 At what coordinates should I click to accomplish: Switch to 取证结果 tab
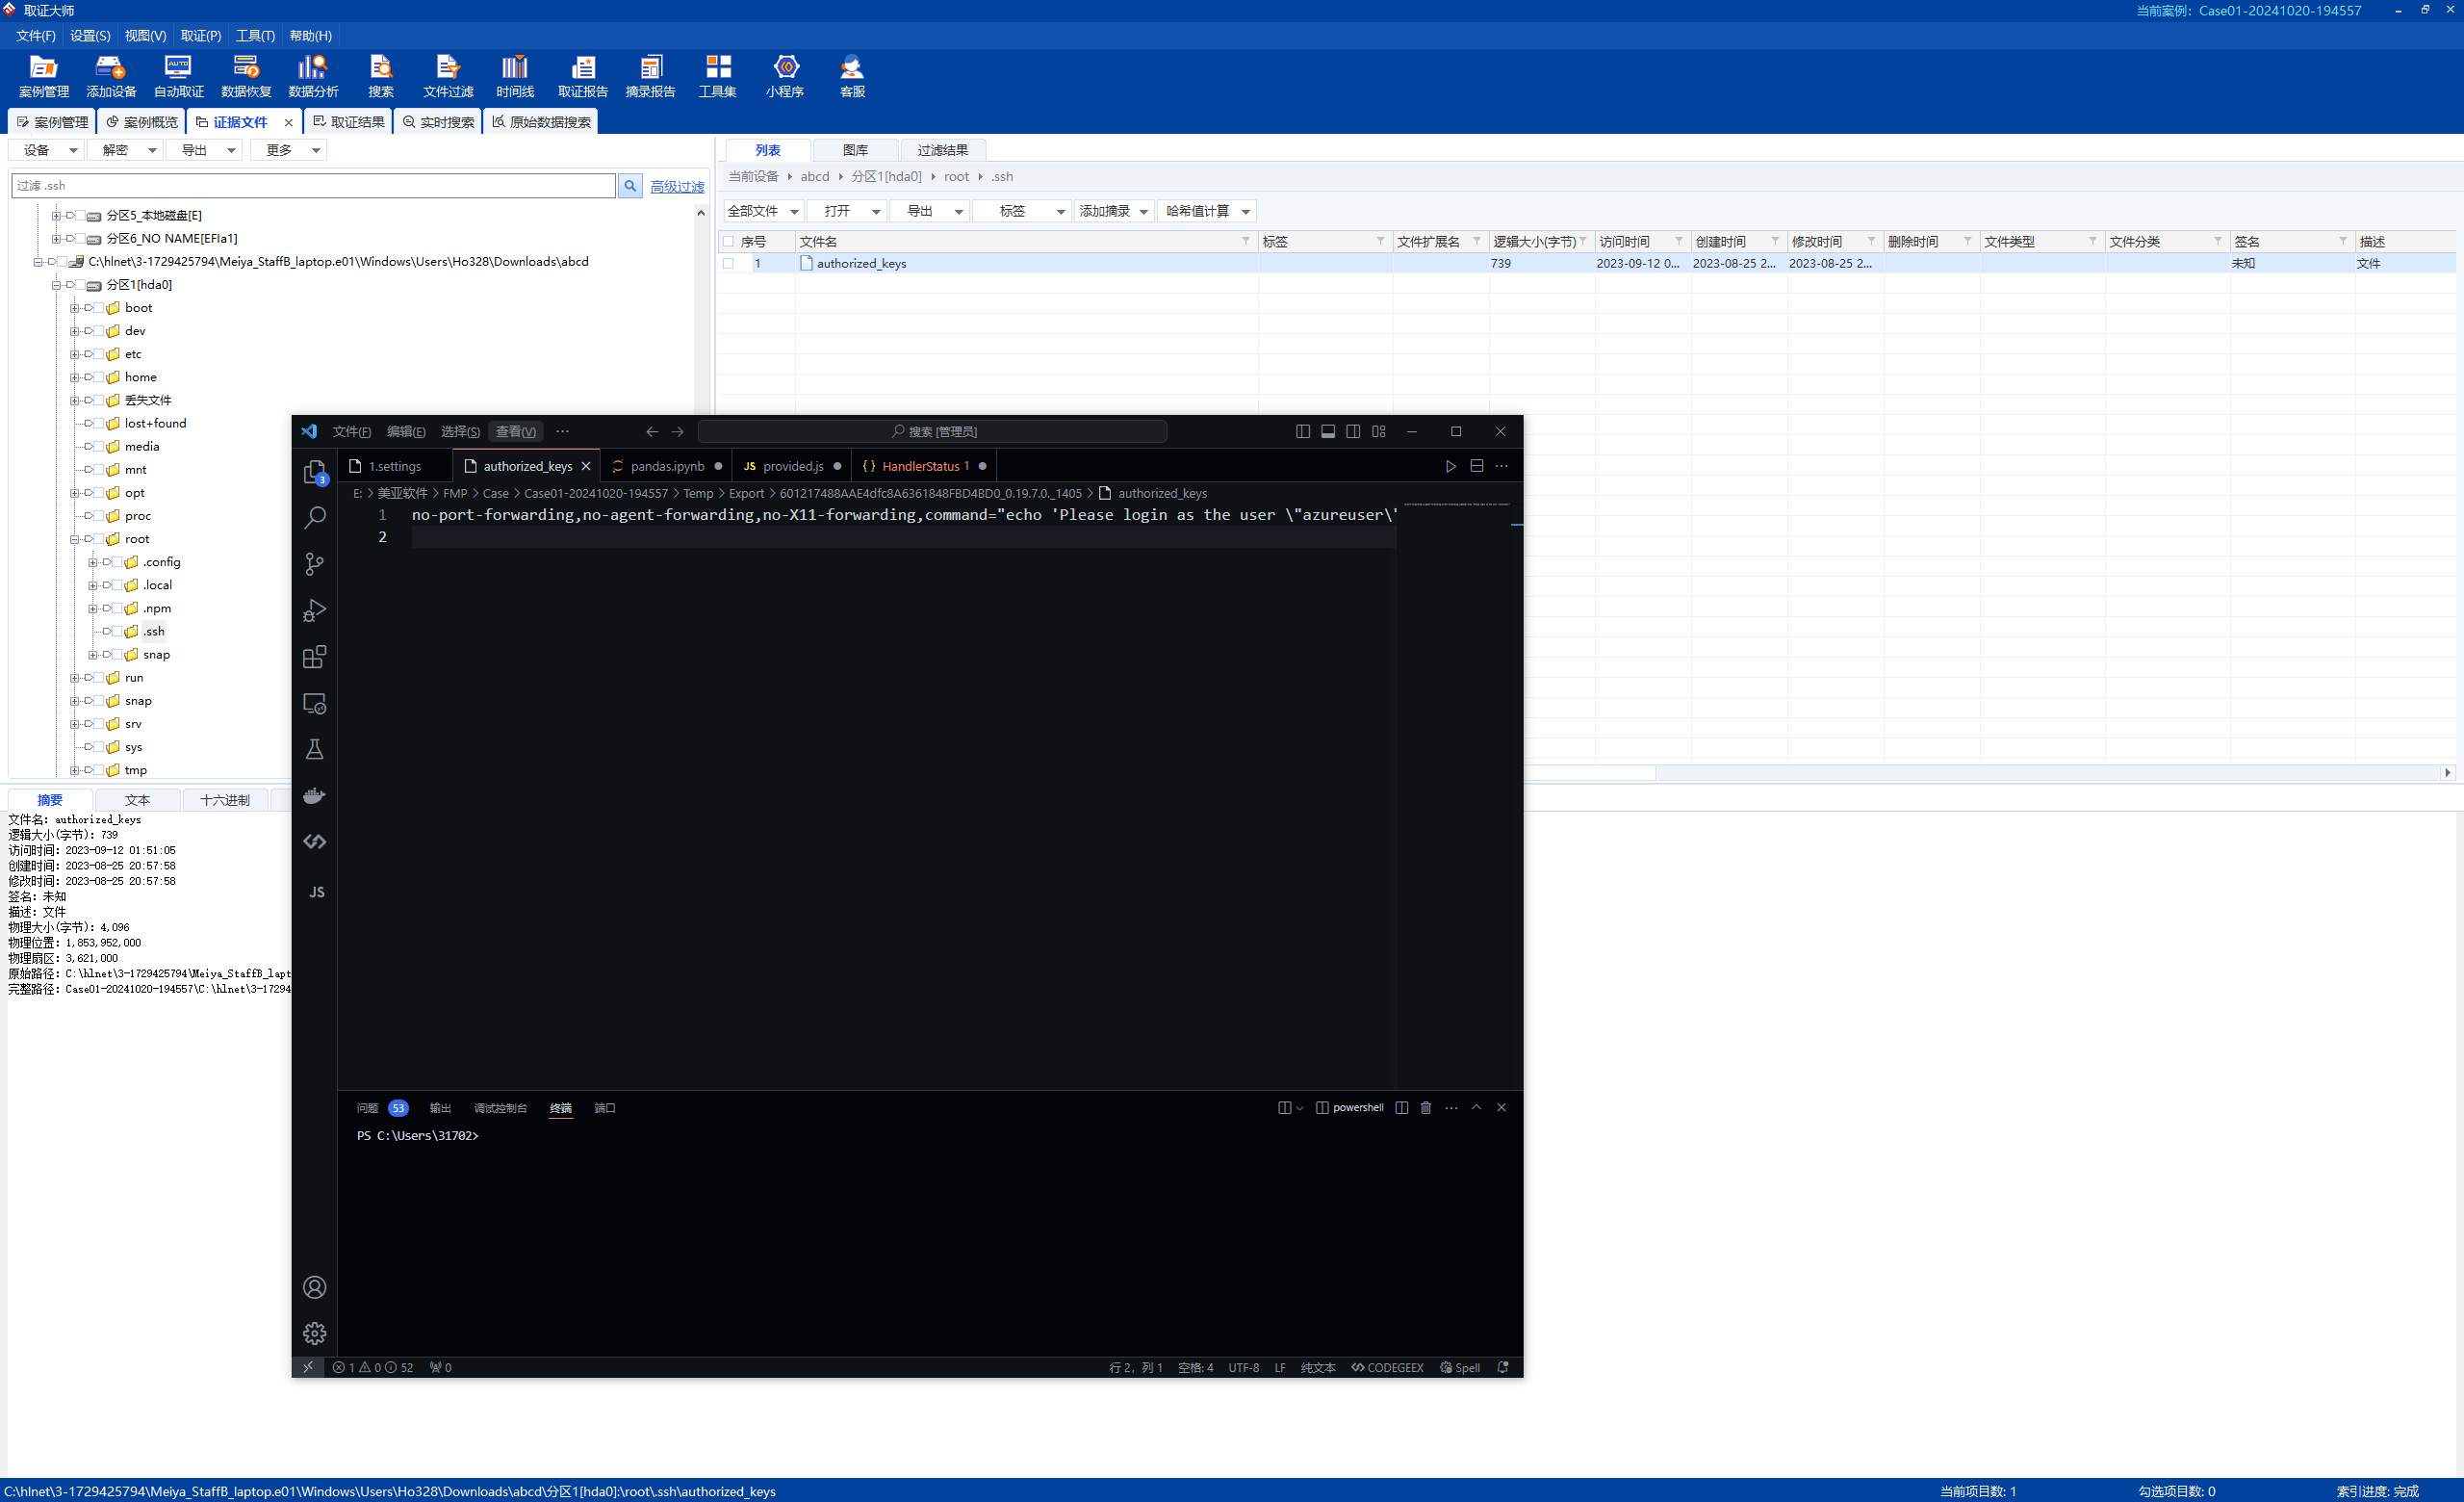pos(349,122)
